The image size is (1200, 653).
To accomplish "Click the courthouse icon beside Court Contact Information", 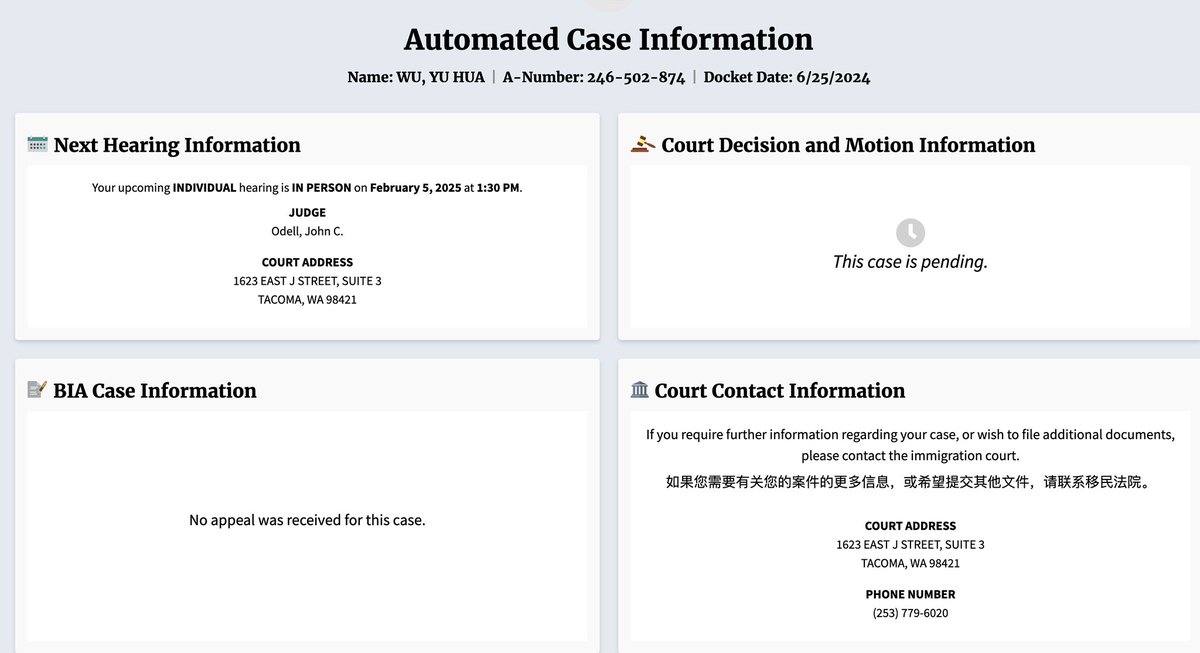I will pyautogui.click(x=640, y=390).
